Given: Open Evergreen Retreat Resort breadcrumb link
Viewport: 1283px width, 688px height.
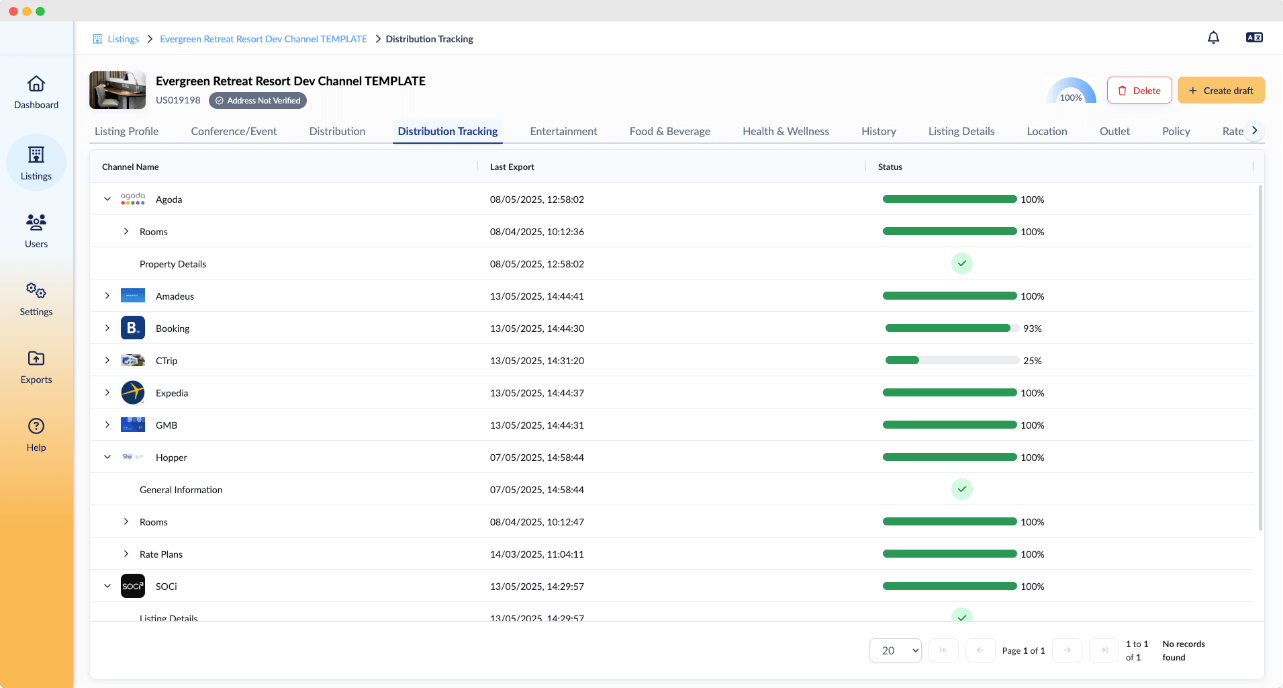Looking at the screenshot, I should tap(264, 39).
